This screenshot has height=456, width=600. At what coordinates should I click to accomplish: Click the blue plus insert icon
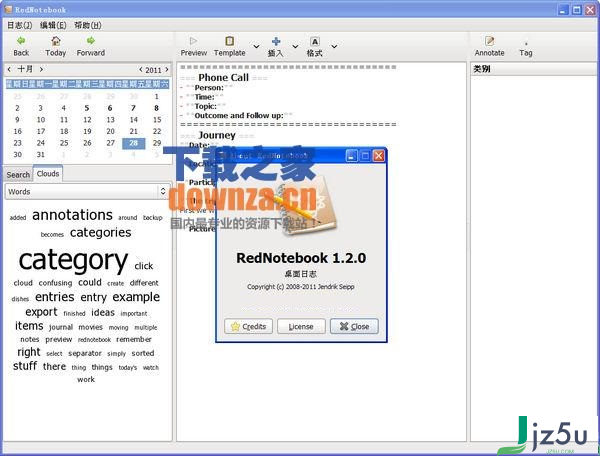point(276,41)
